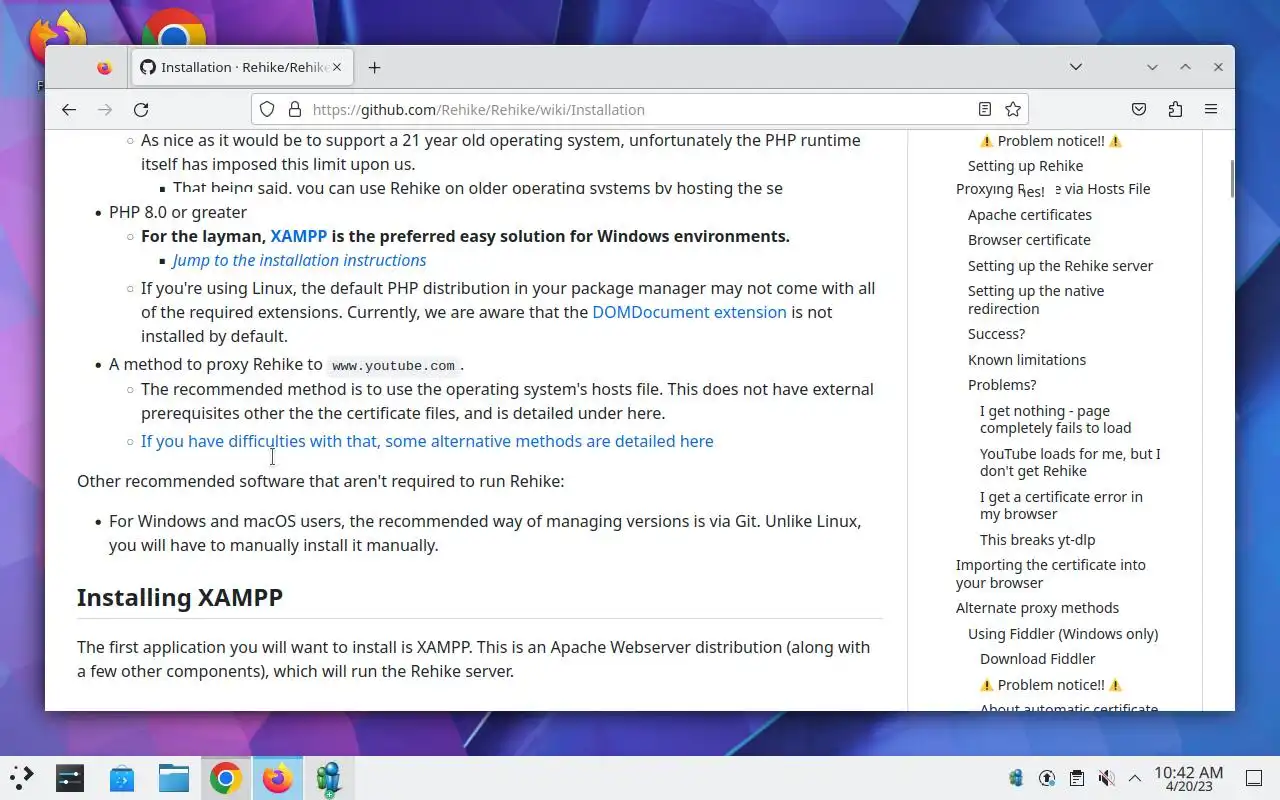Open the Extensions puzzle icon
1280x800 pixels.
[x=1175, y=110]
